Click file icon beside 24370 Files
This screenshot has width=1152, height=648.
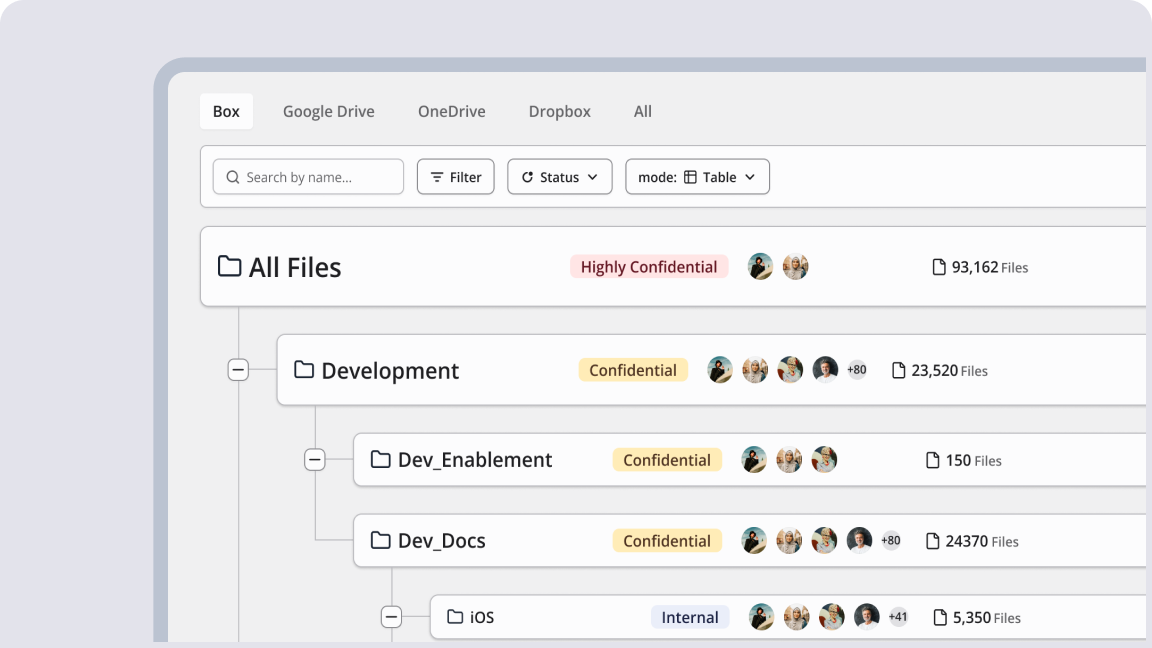(x=932, y=541)
